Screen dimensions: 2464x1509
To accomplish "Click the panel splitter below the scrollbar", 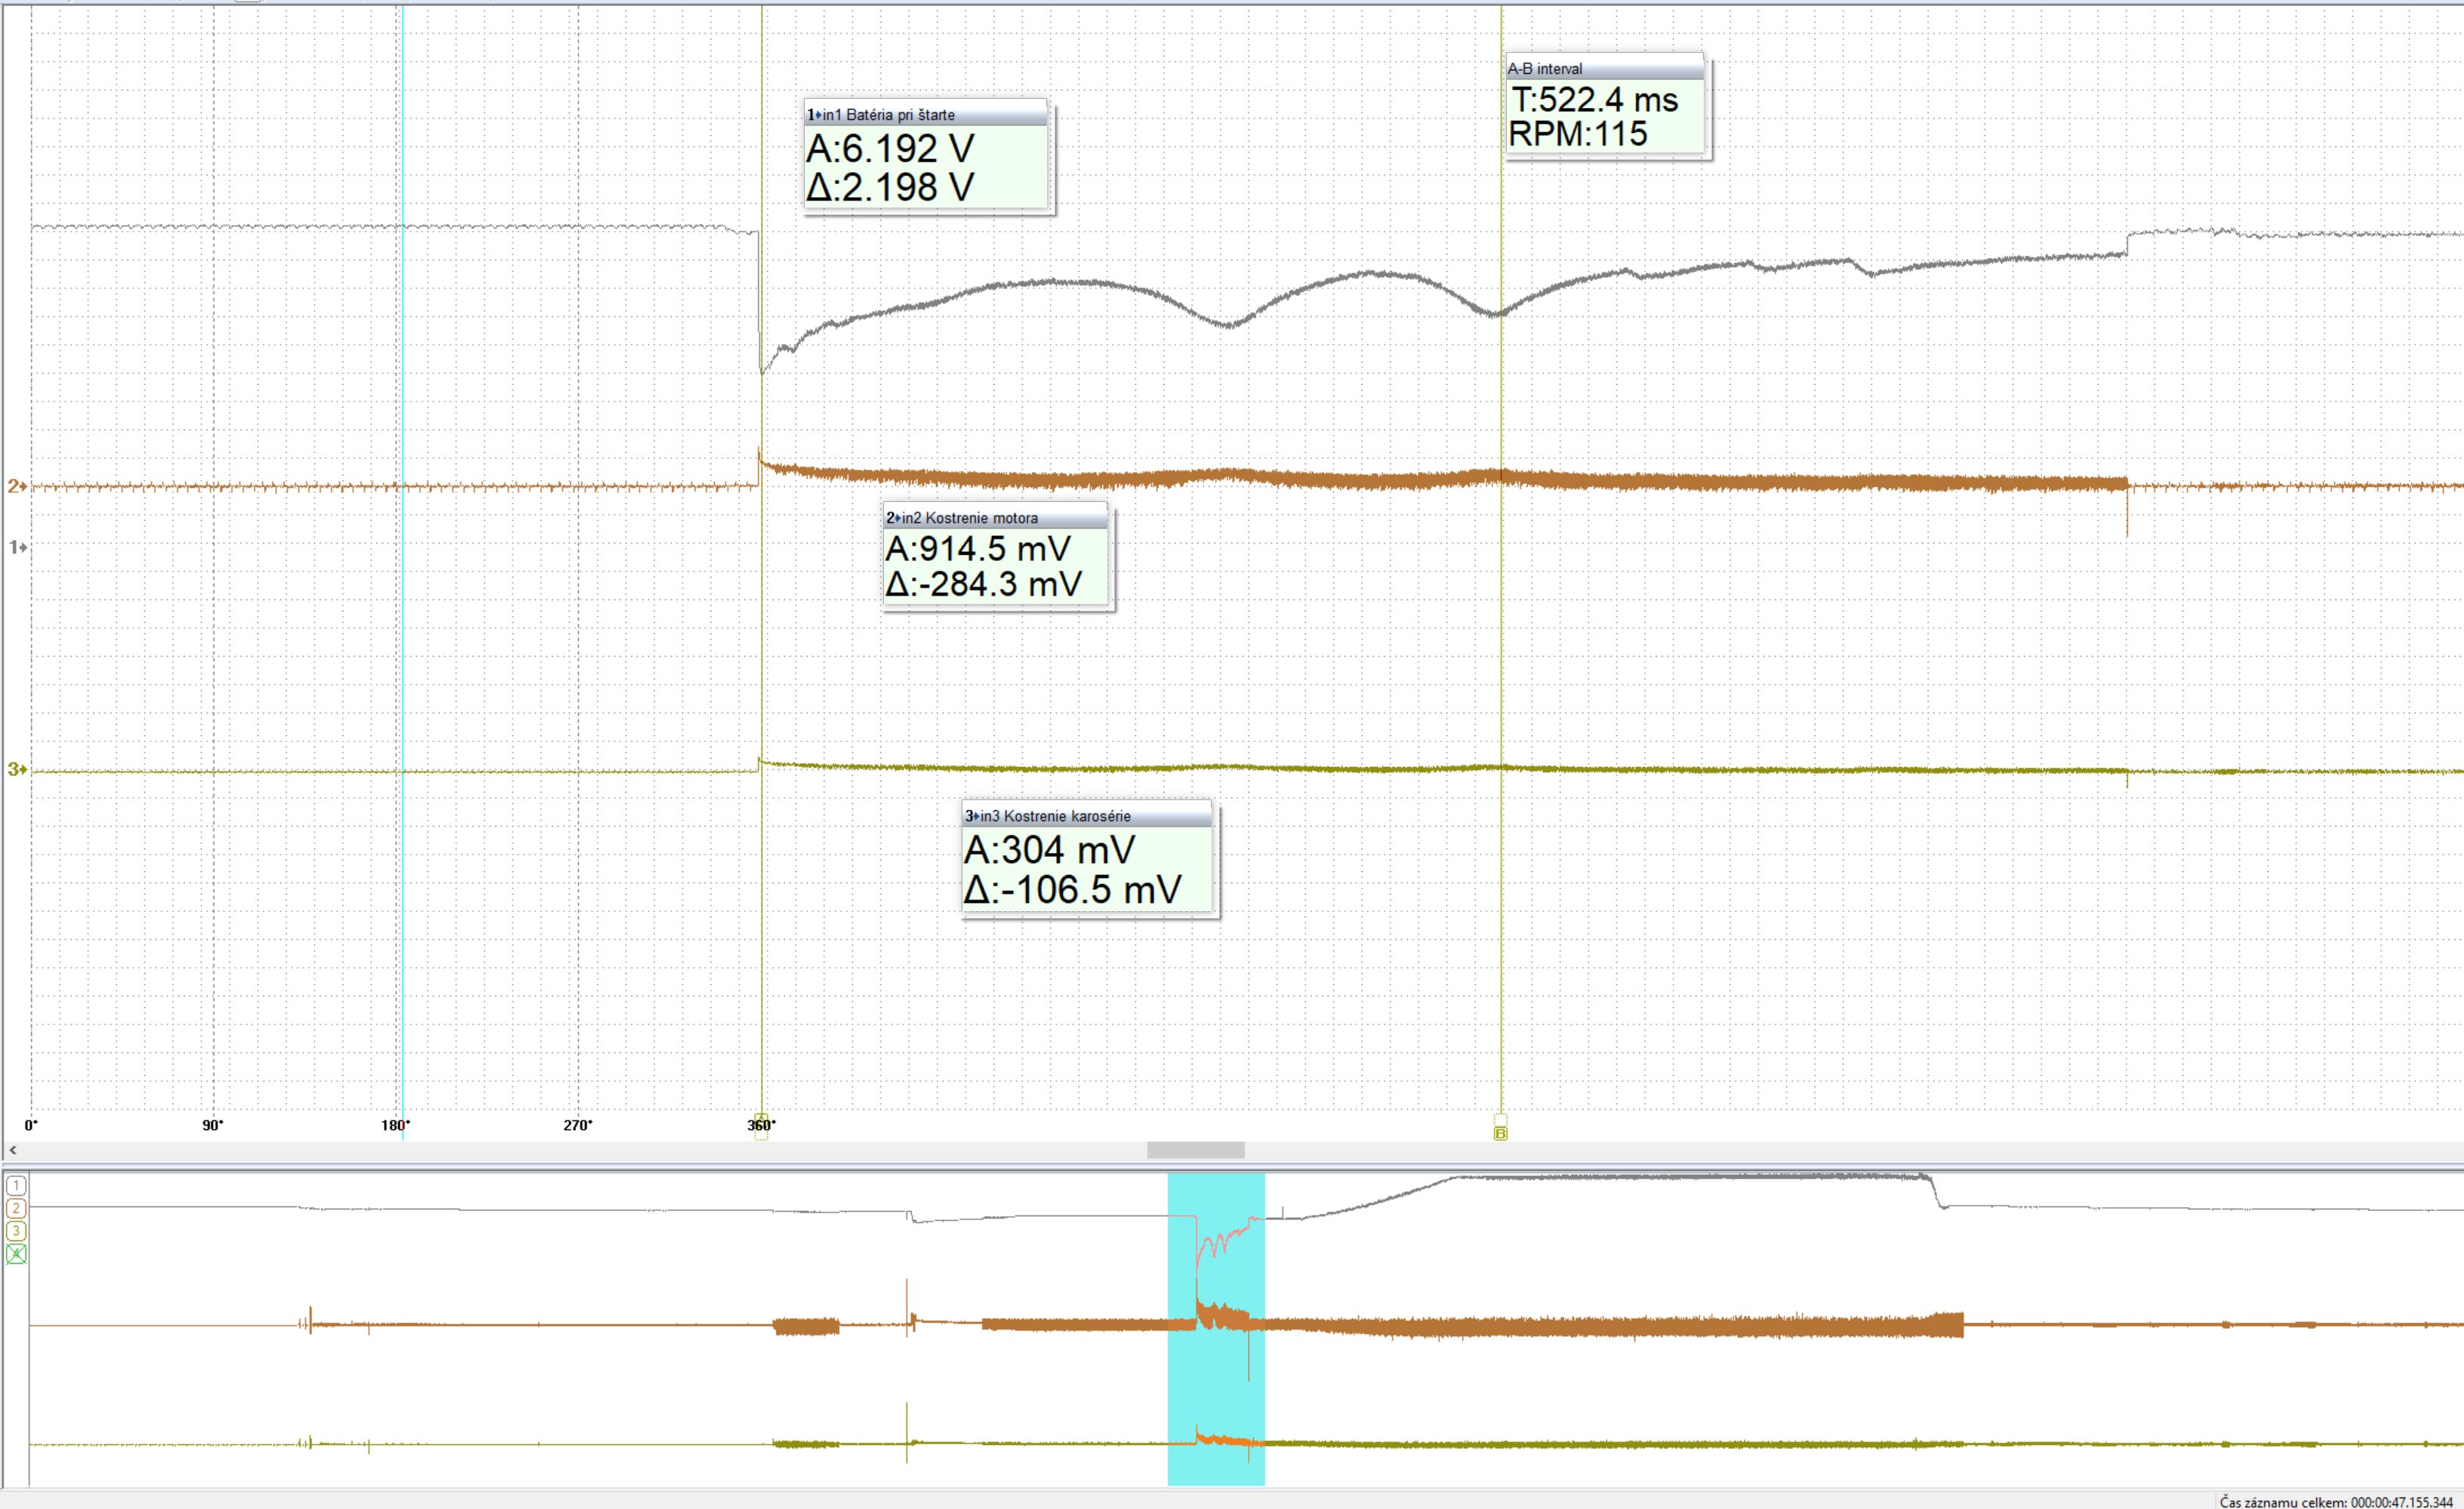I will click(x=1232, y=1166).
